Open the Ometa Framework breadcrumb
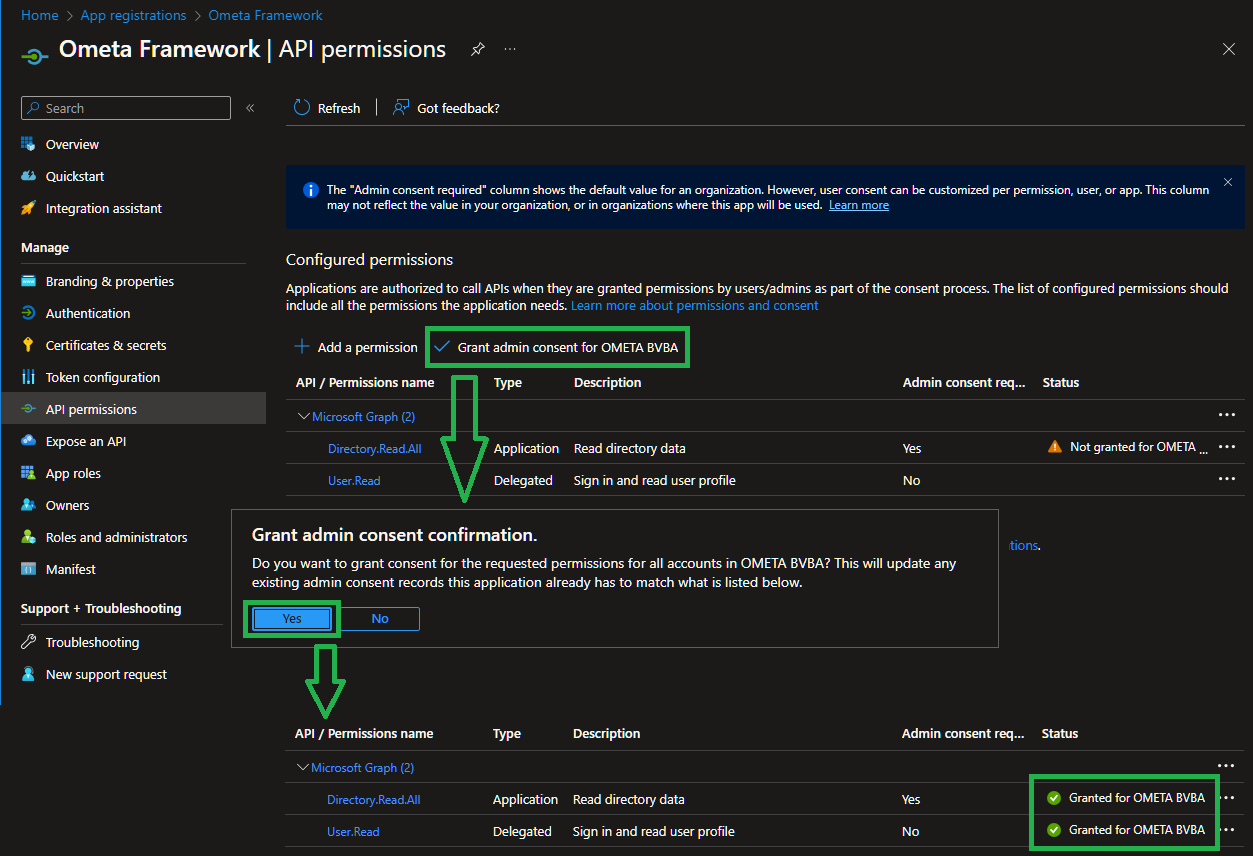The width and height of the screenshot is (1253, 856). (x=265, y=15)
